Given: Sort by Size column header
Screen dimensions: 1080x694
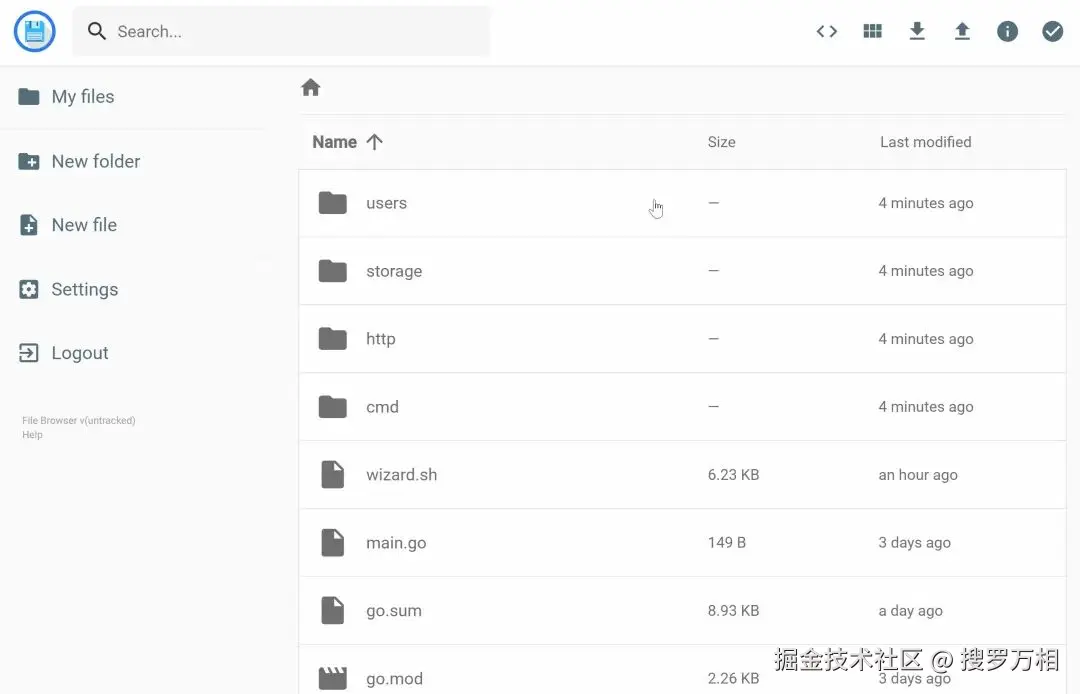Looking at the screenshot, I should [721, 142].
